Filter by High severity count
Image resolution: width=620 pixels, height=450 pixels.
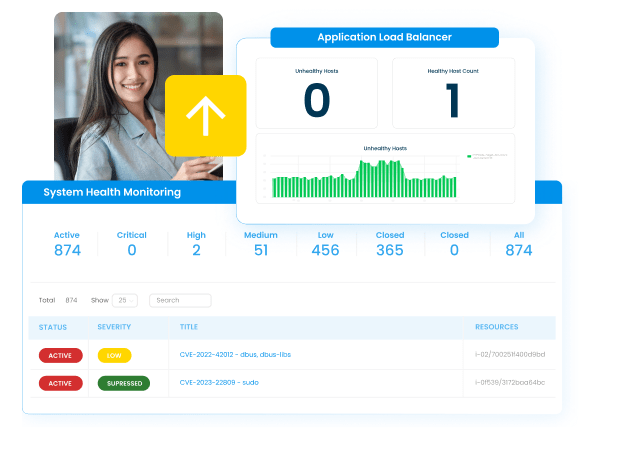(196, 244)
